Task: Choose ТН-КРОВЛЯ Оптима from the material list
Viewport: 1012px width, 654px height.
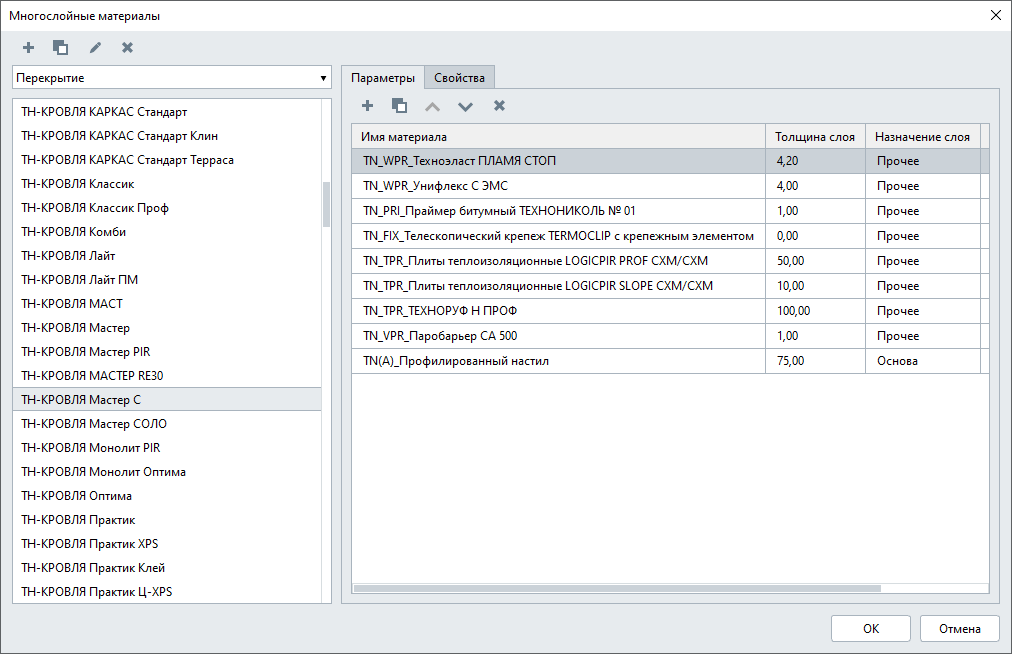Action: pos(76,496)
